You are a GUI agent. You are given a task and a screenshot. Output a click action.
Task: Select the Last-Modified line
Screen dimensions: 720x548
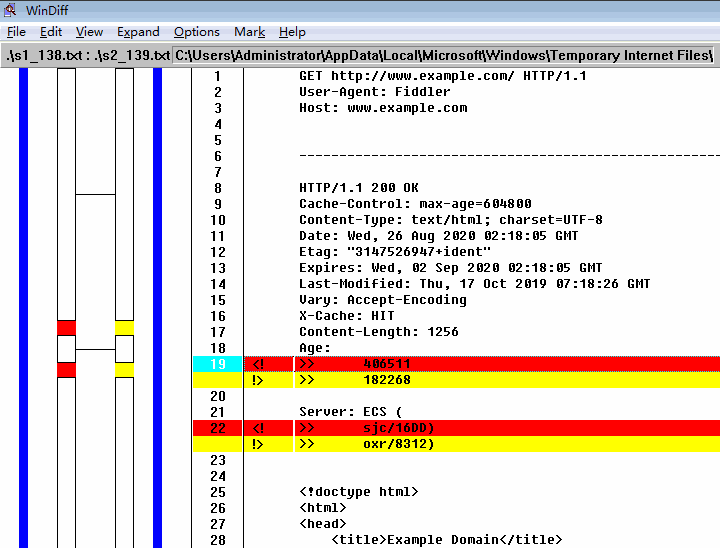click(x=474, y=284)
